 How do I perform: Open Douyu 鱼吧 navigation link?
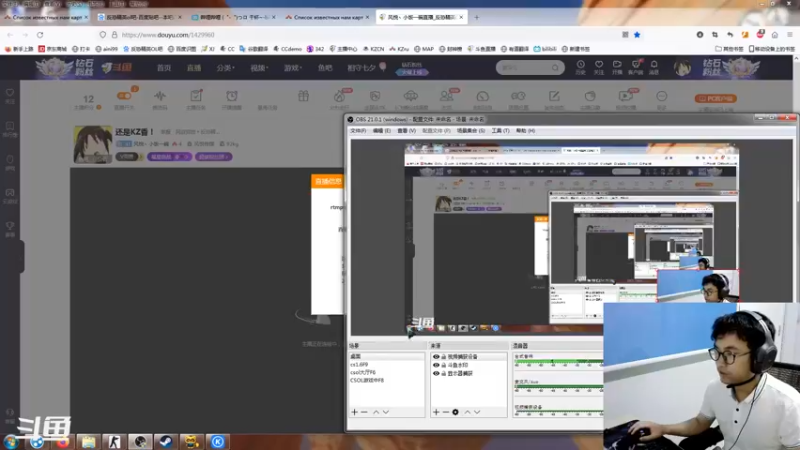325,68
